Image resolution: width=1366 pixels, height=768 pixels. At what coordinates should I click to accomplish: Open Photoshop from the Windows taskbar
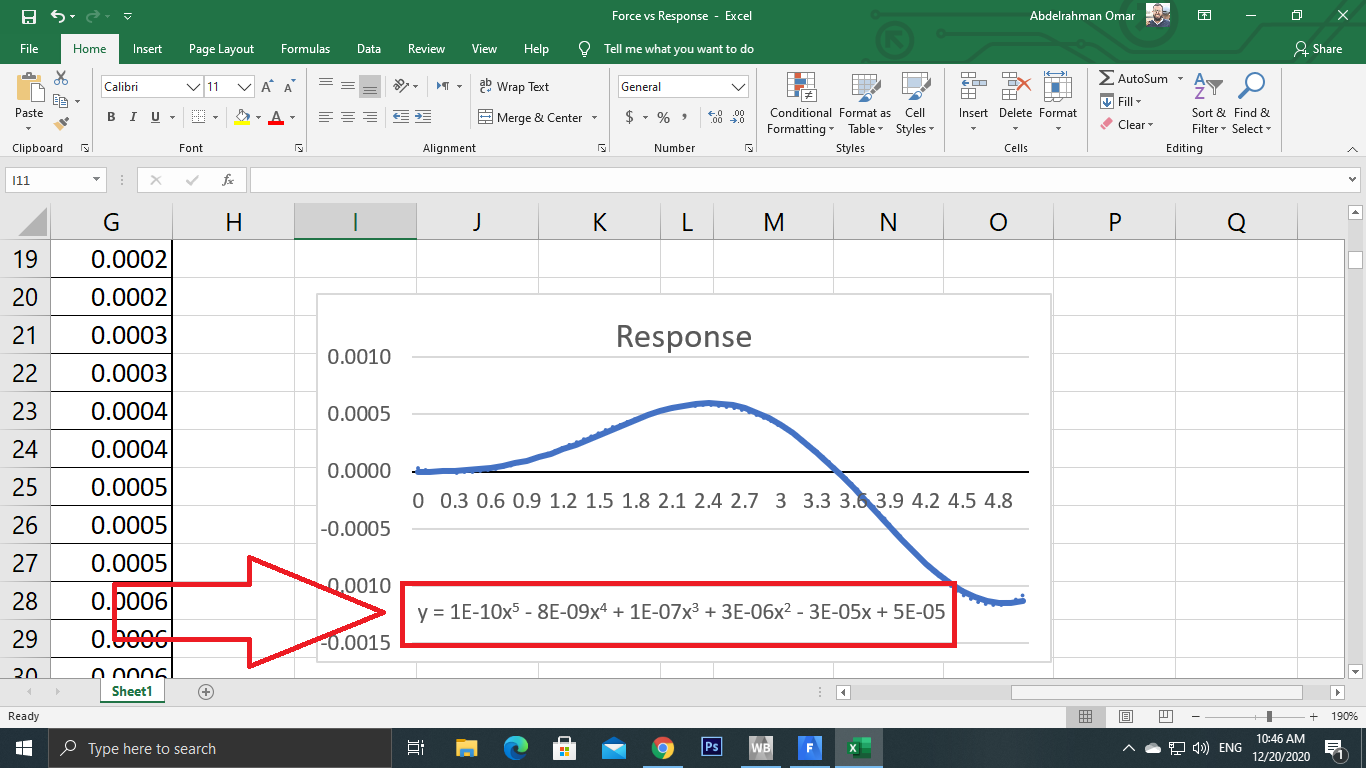[x=712, y=748]
